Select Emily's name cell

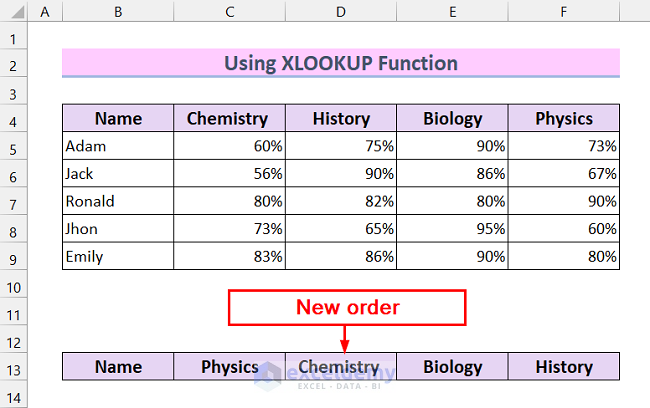(117, 256)
